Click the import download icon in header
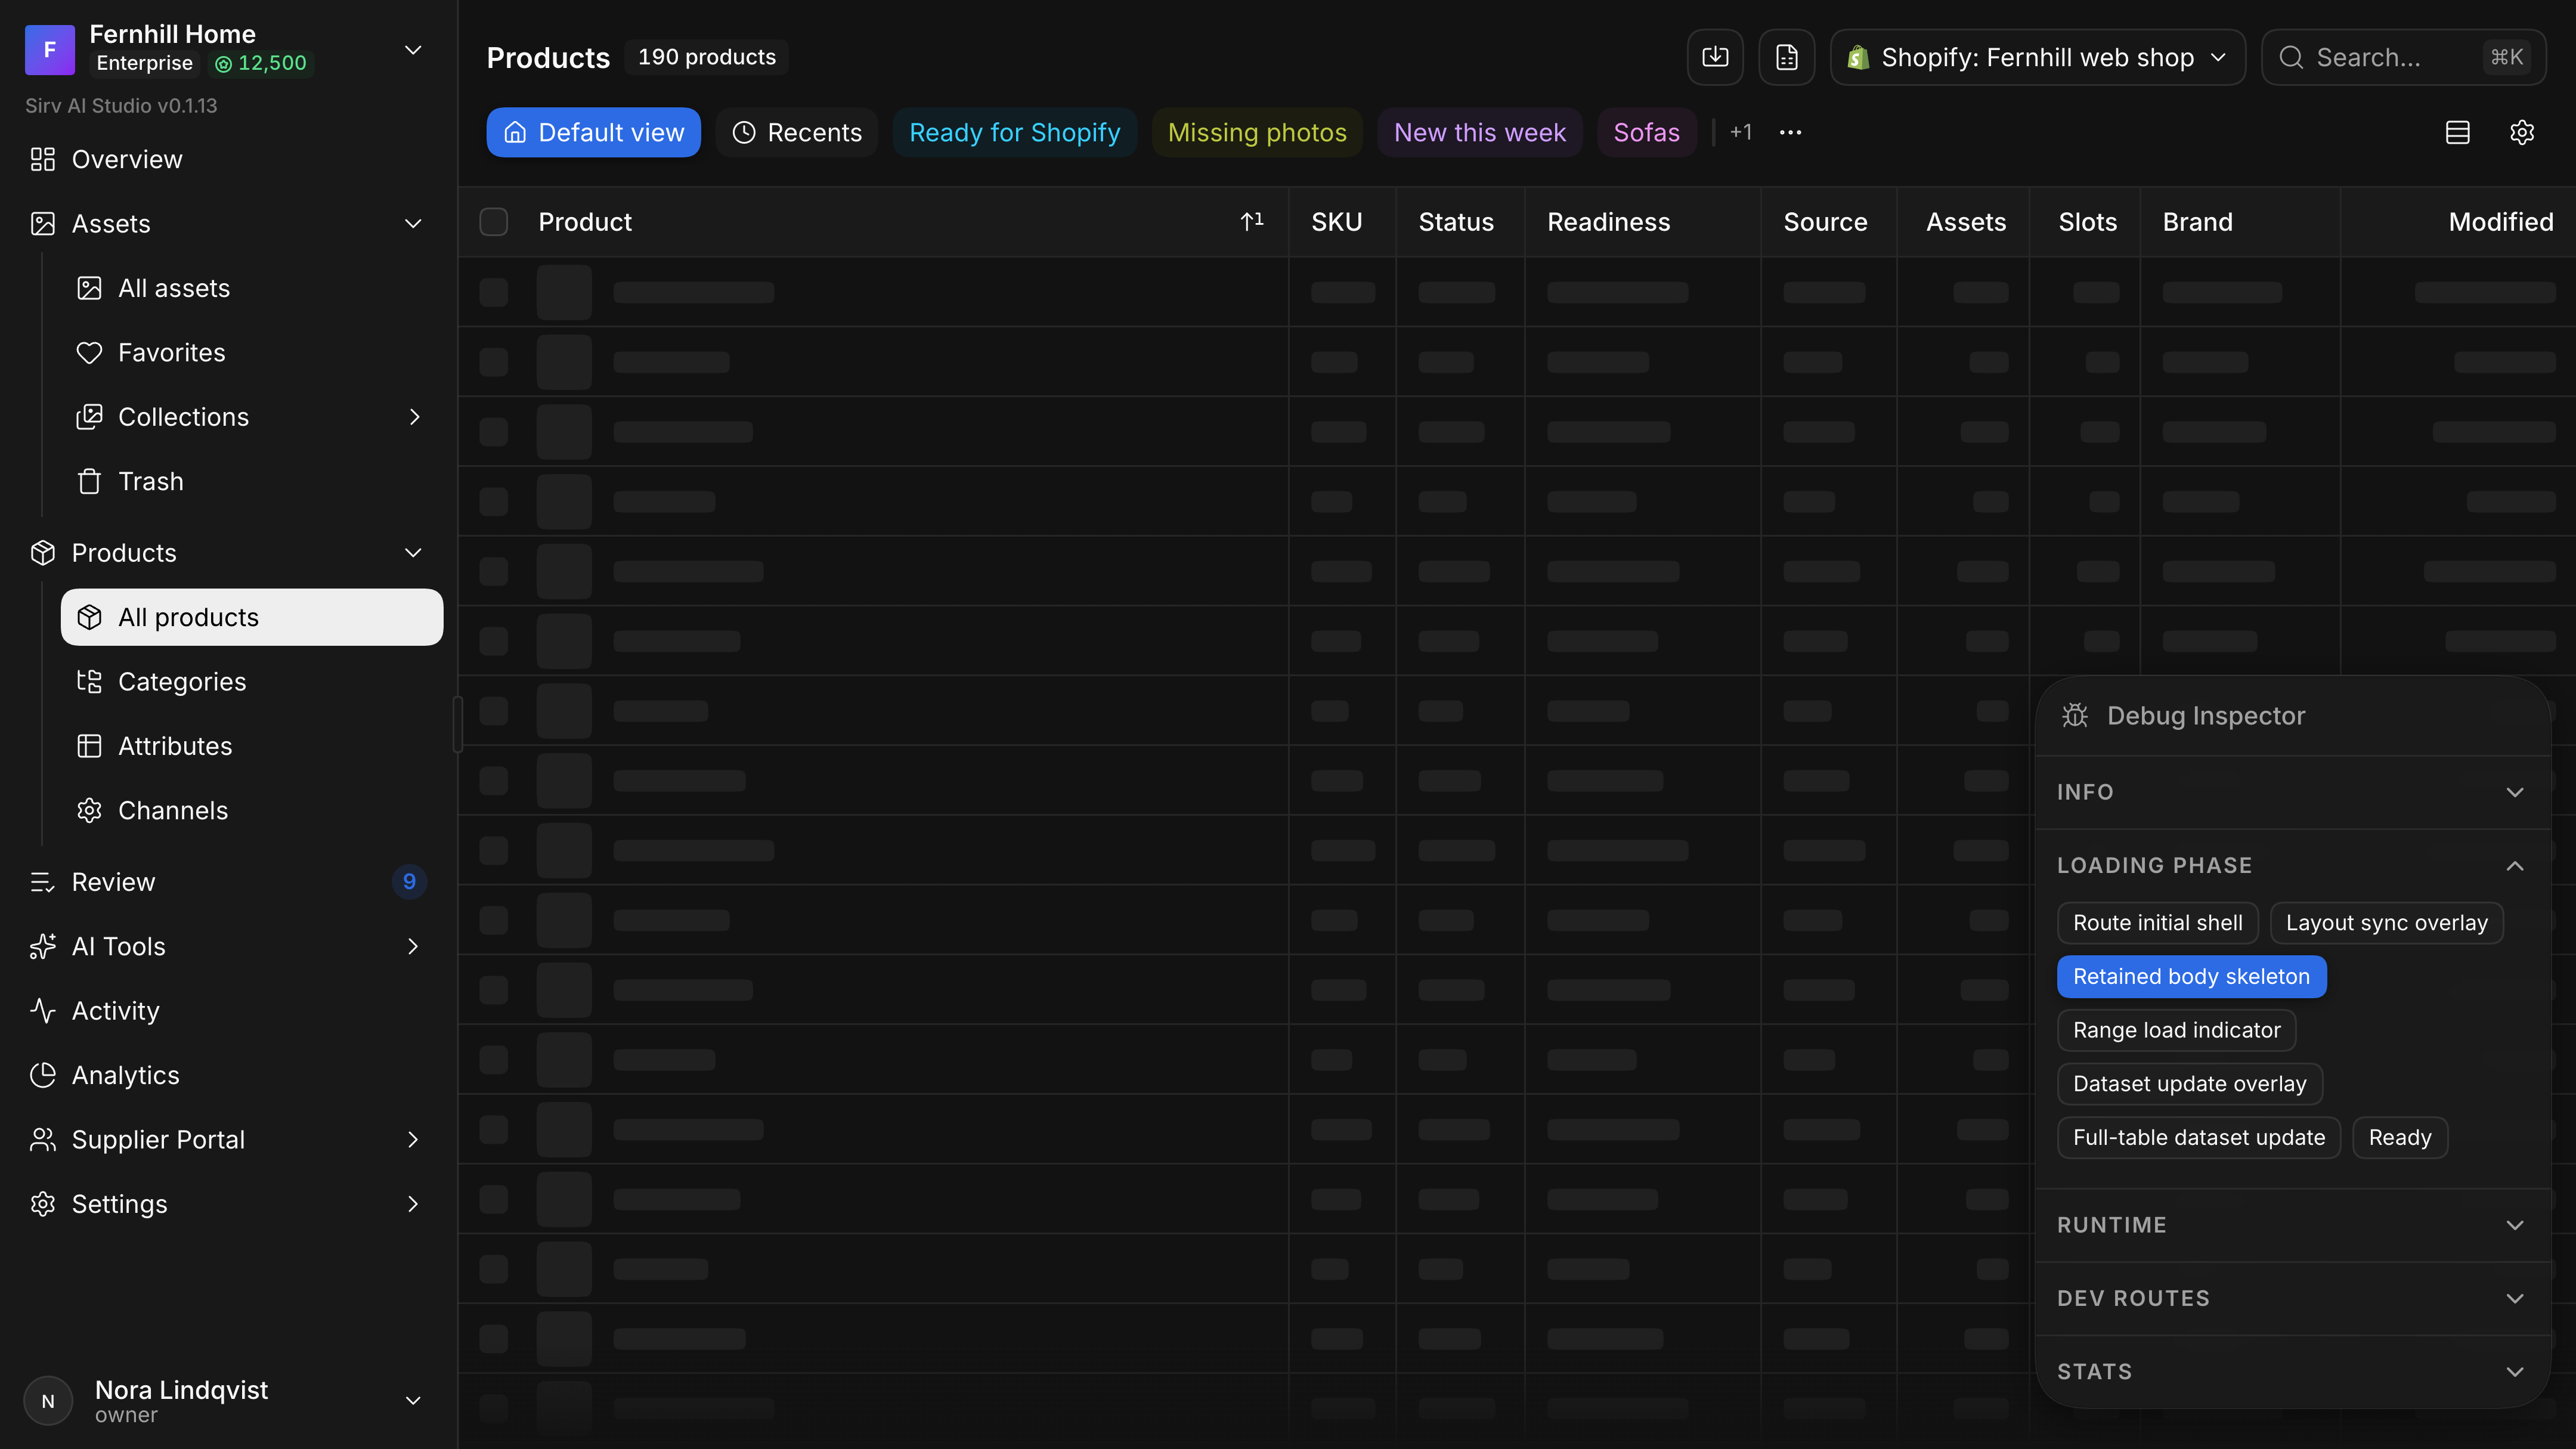The height and width of the screenshot is (1449, 2576). click(1715, 57)
